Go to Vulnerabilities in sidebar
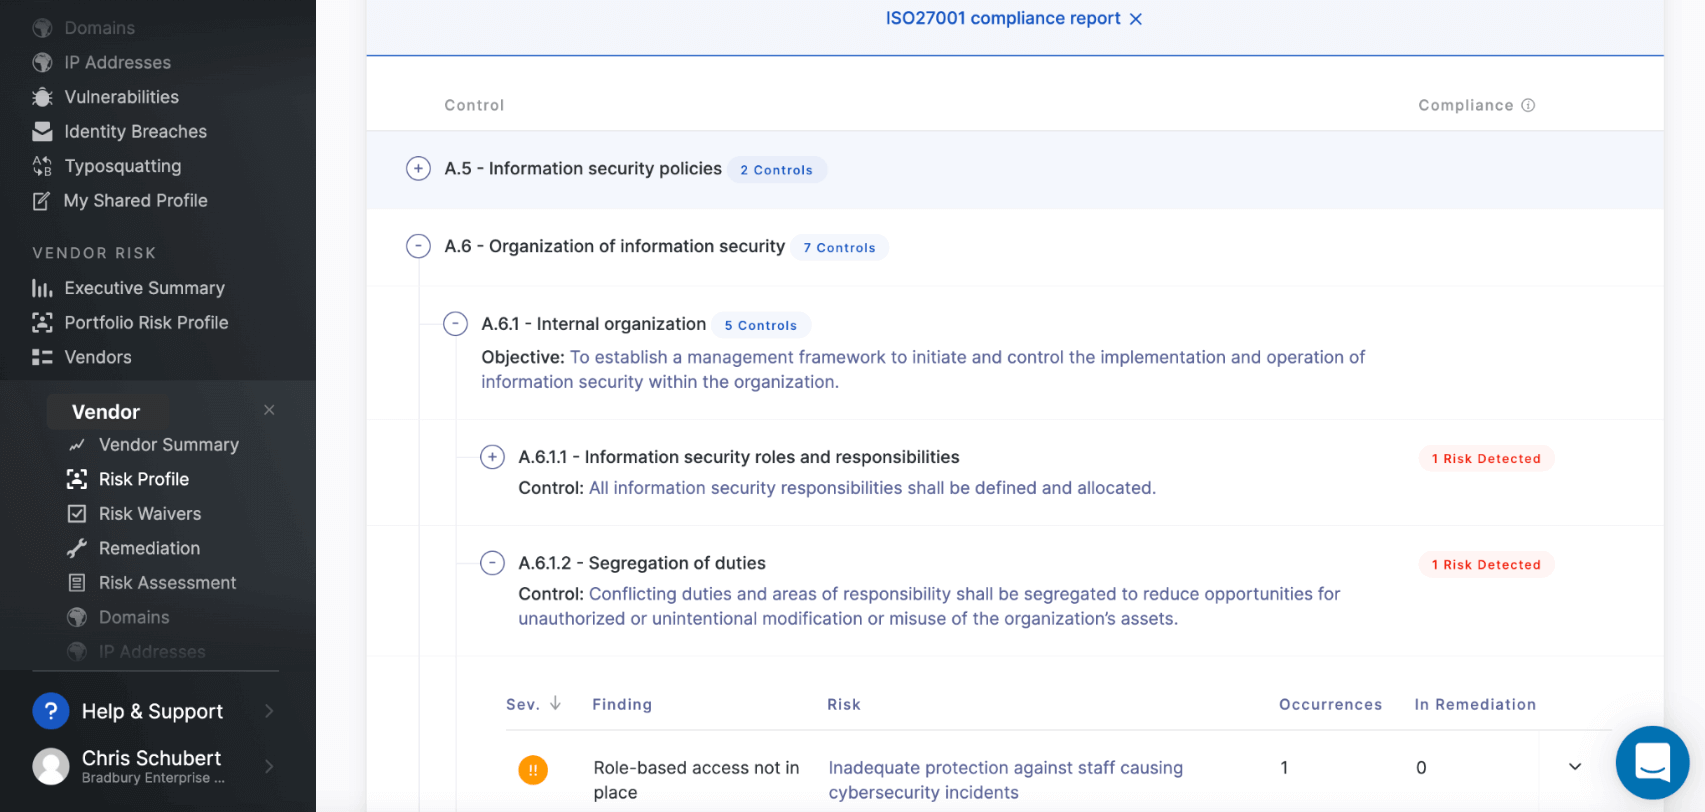The width and height of the screenshot is (1705, 812). pos(122,97)
